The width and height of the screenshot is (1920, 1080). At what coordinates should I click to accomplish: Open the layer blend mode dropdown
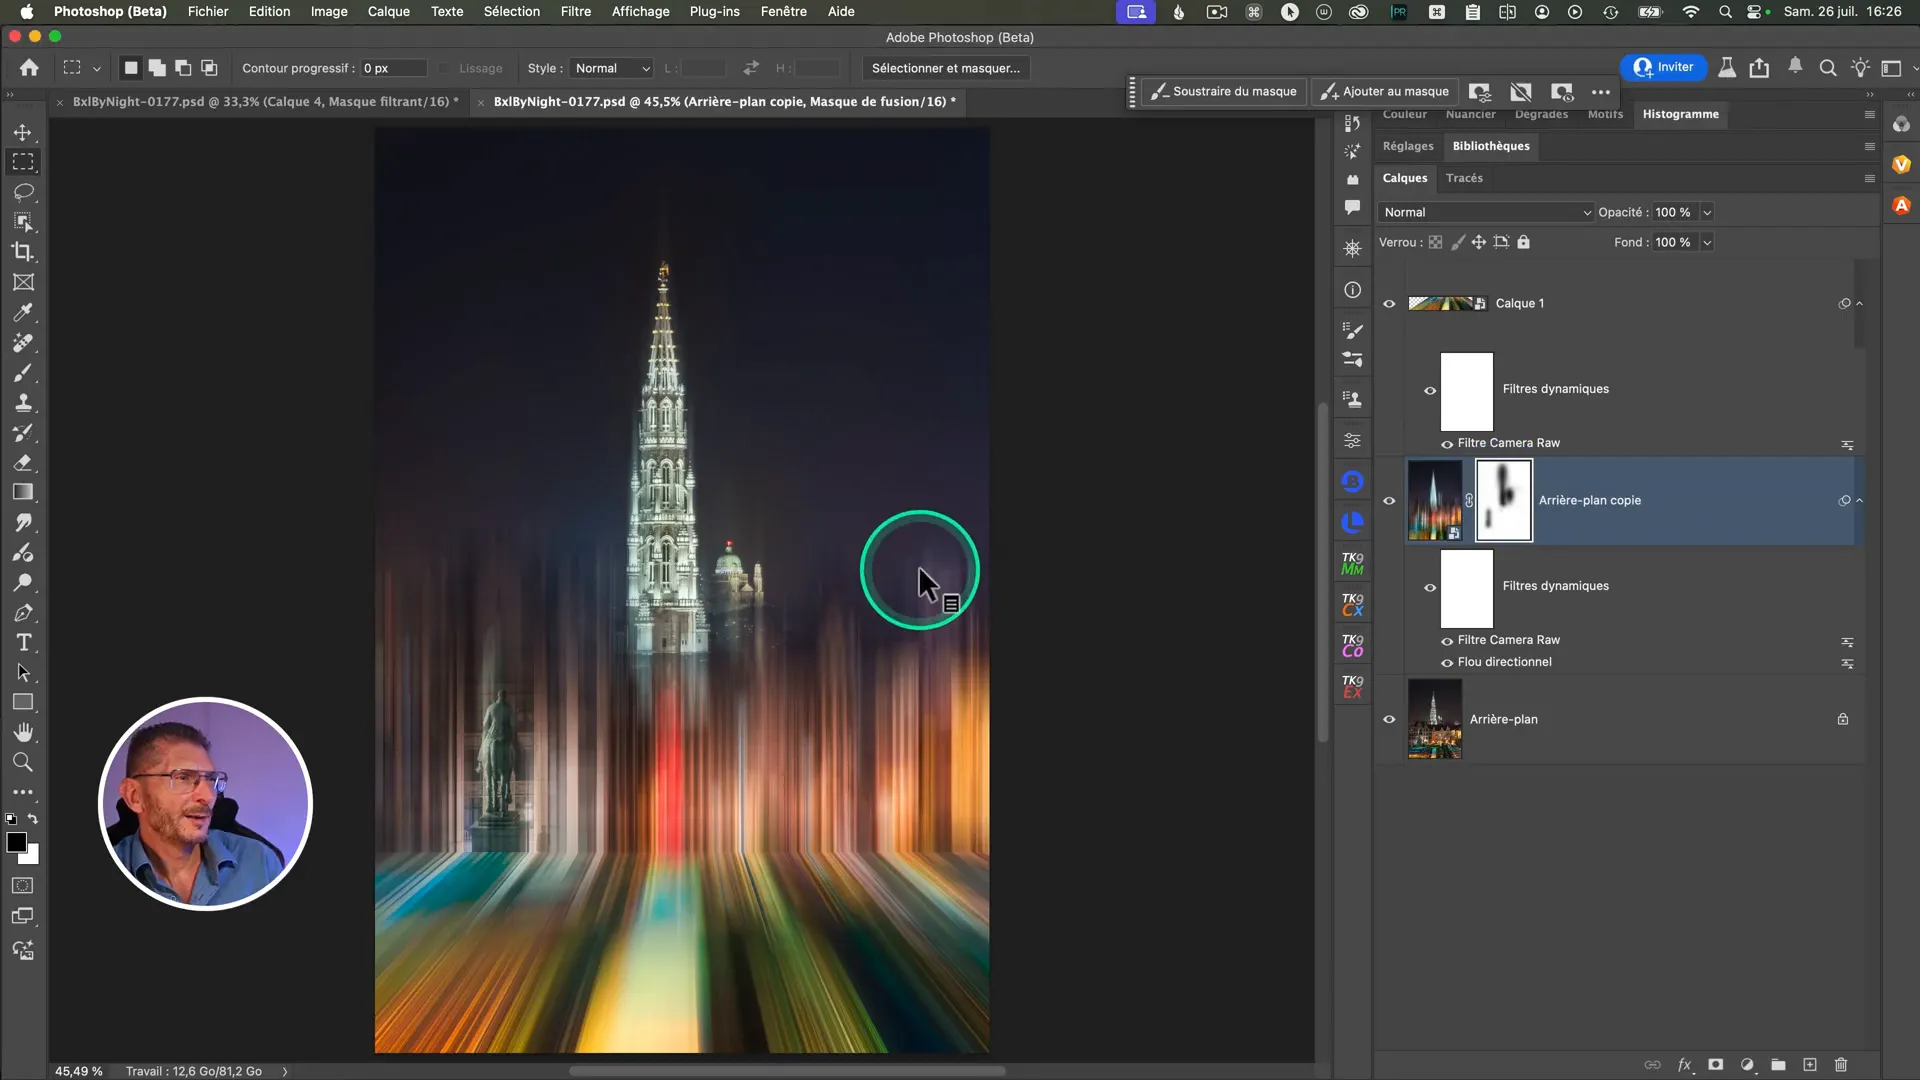click(x=1485, y=212)
